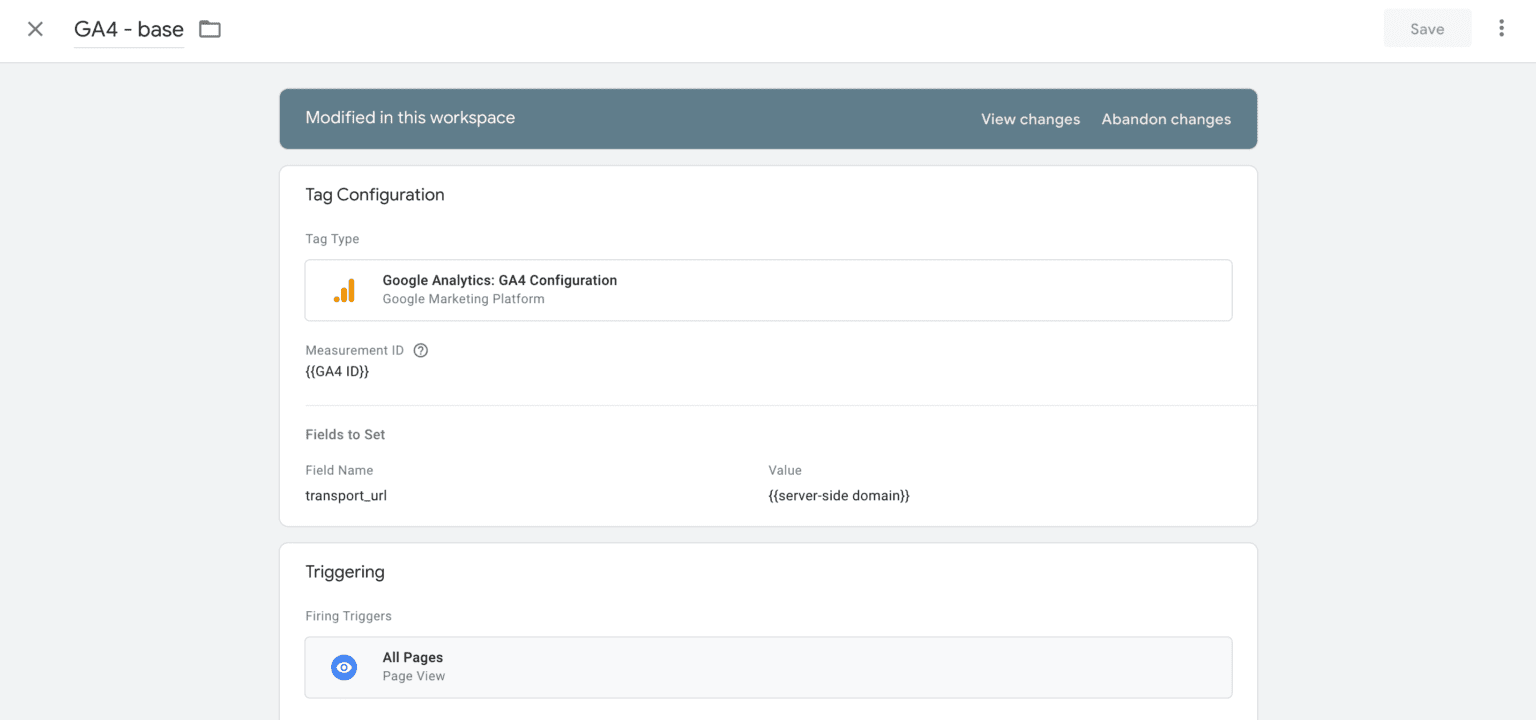Close the tag editor with the X icon
This screenshot has height=720, width=1536.
35,29
